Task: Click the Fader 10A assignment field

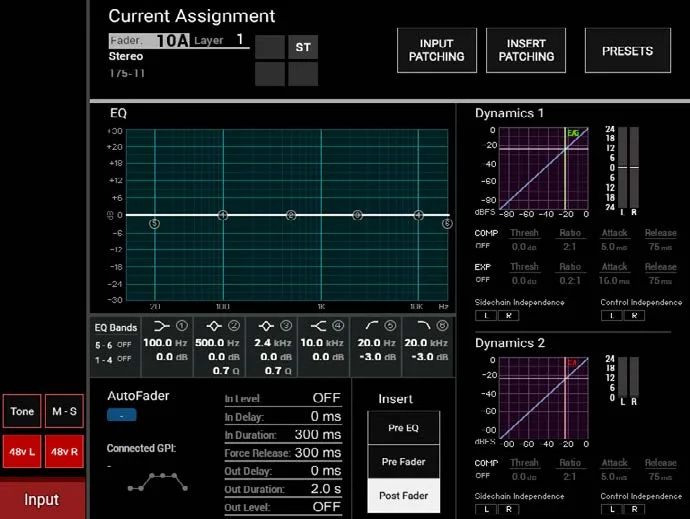Action: (x=149, y=40)
